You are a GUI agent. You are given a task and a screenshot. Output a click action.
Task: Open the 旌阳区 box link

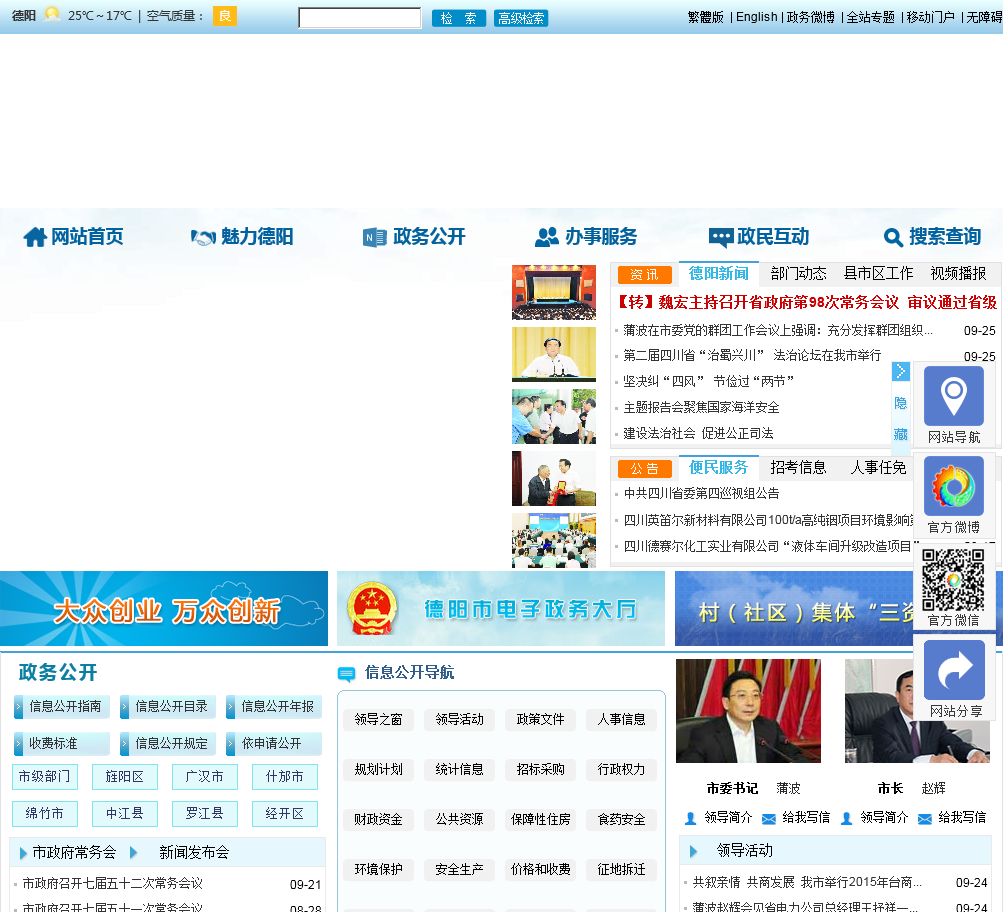click(x=125, y=777)
